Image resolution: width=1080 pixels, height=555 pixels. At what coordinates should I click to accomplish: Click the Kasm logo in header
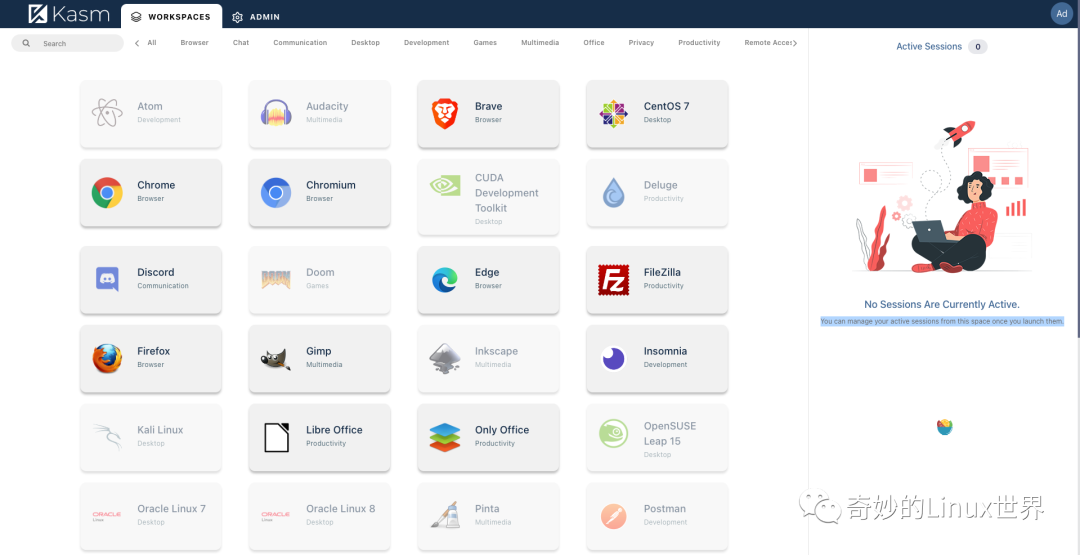pyautogui.click(x=70, y=14)
